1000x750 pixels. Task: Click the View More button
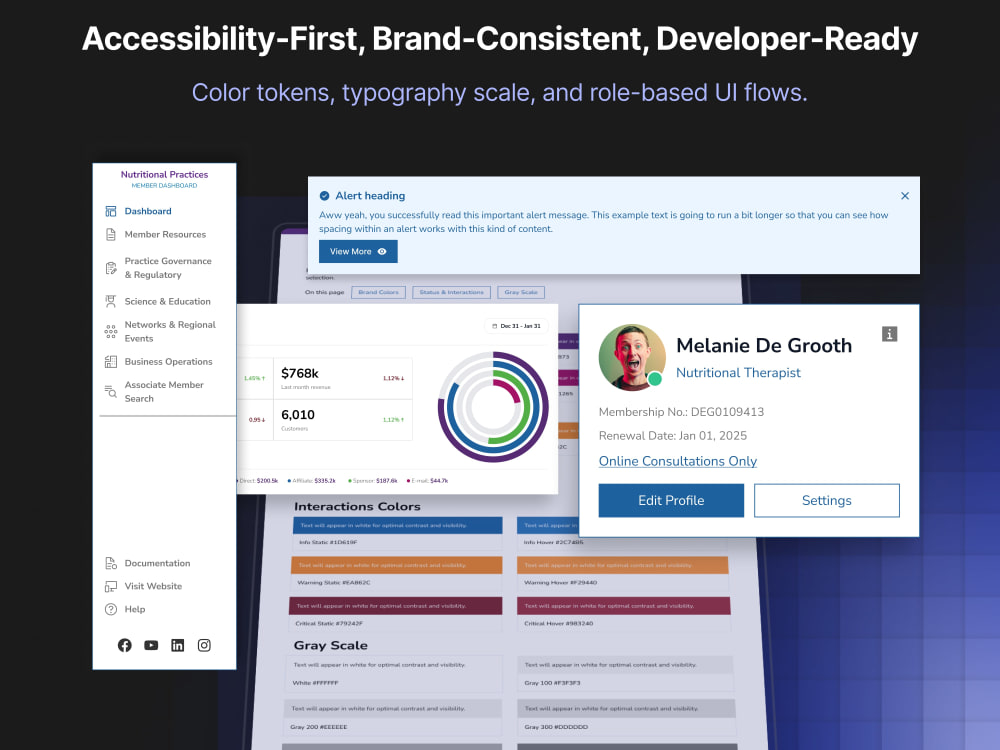(358, 251)
